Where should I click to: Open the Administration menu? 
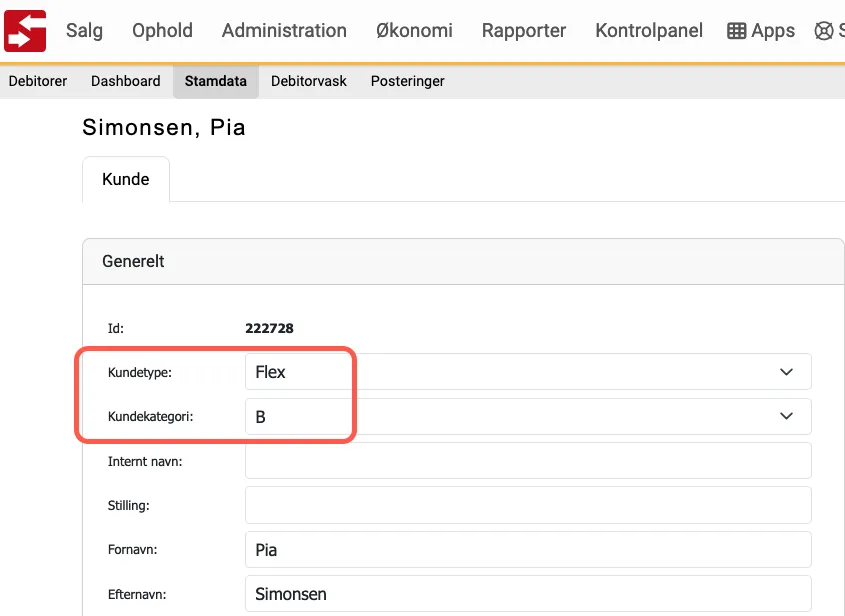coord(283,31)
